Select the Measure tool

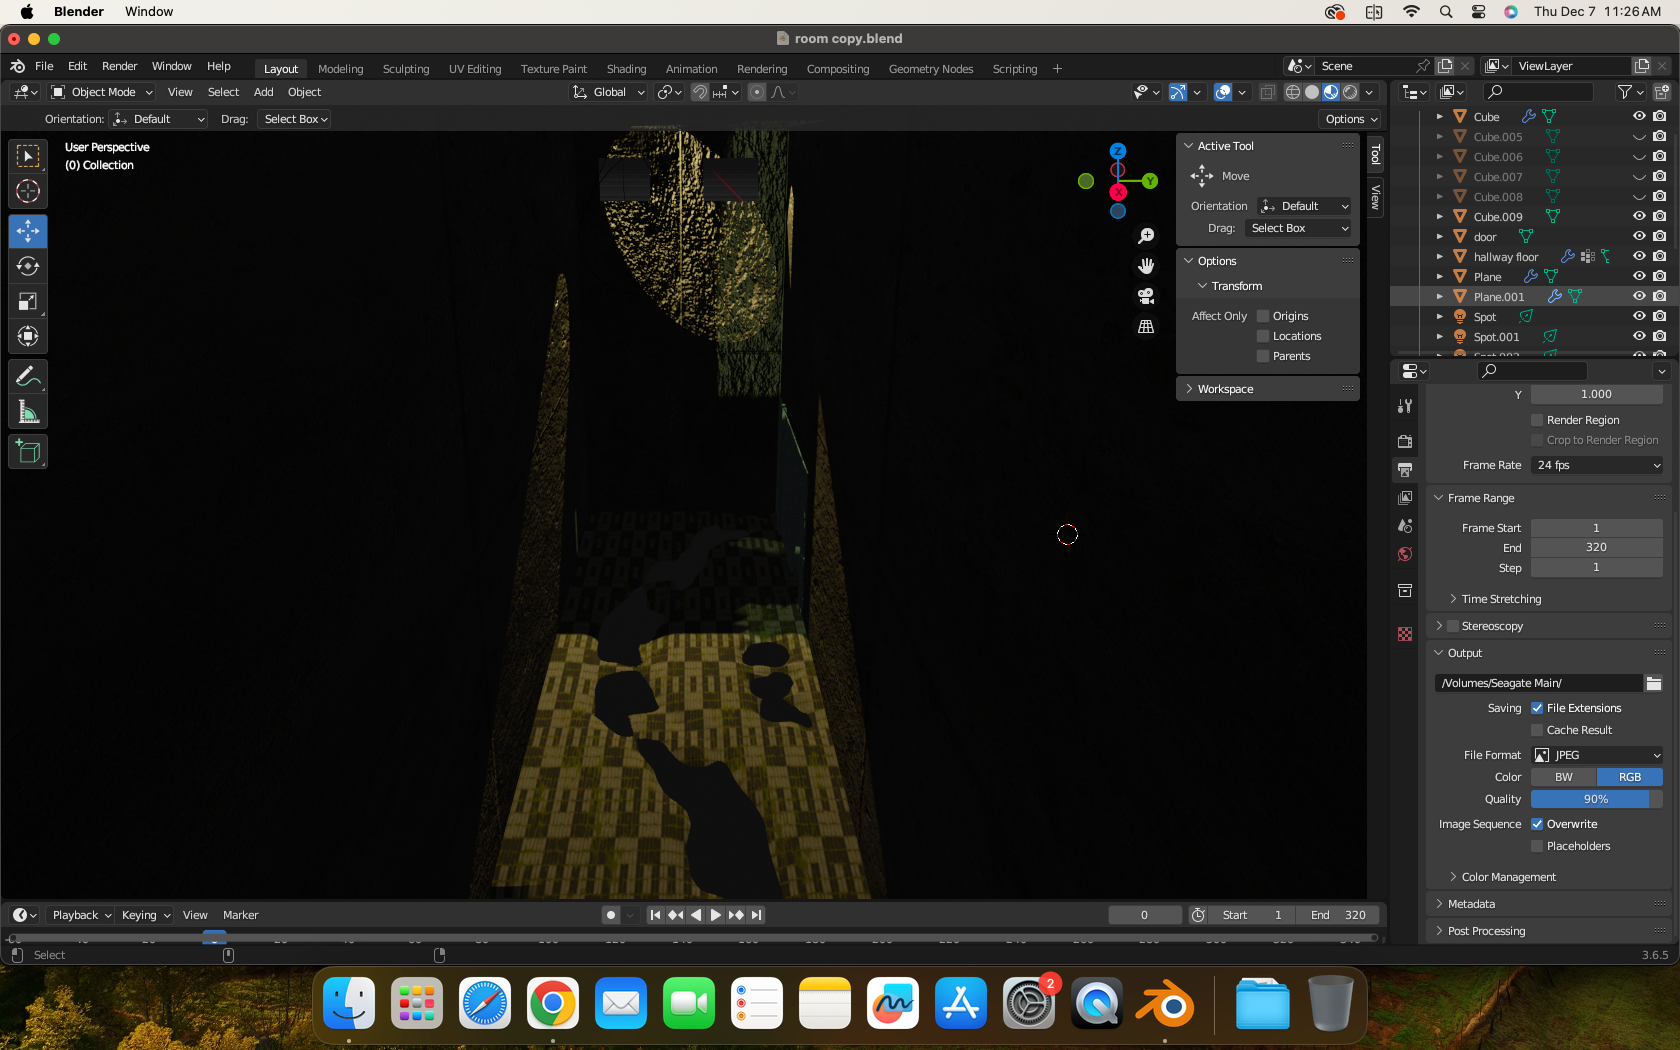pos(28,411)
